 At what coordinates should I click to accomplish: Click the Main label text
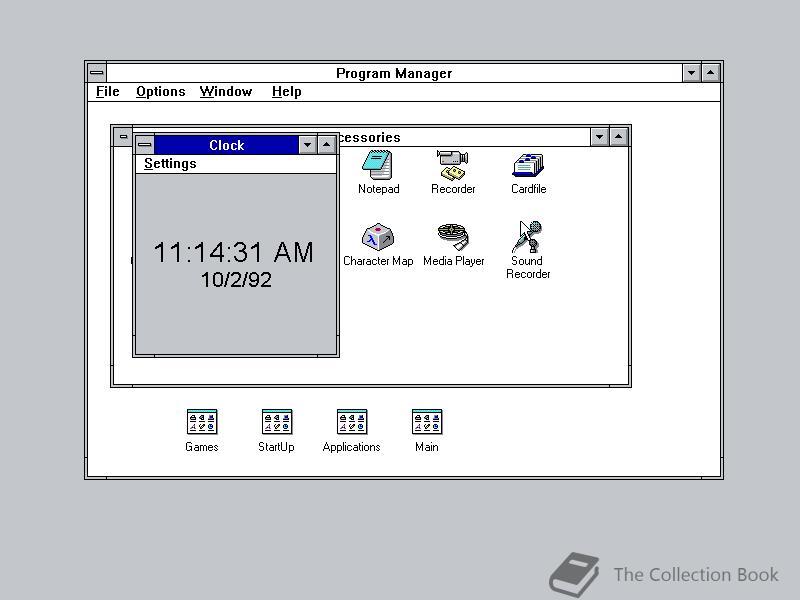427,447
